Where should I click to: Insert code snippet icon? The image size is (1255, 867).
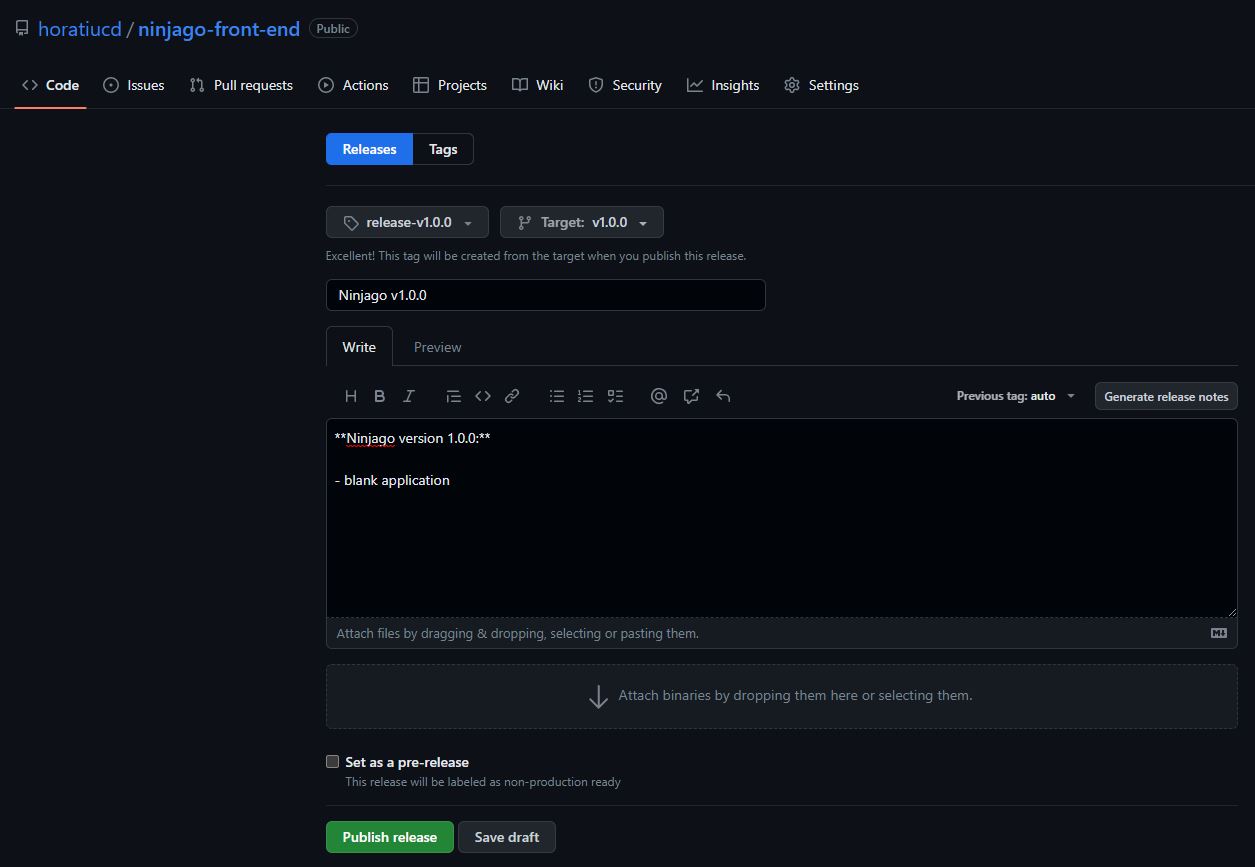[483, 396]
